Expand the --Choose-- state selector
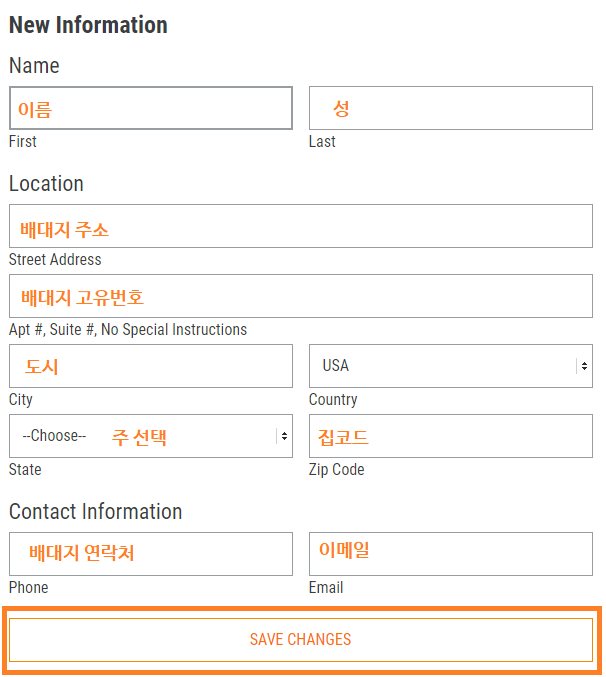The height and width of the screenshot is (677, 606). click(151, 436)
